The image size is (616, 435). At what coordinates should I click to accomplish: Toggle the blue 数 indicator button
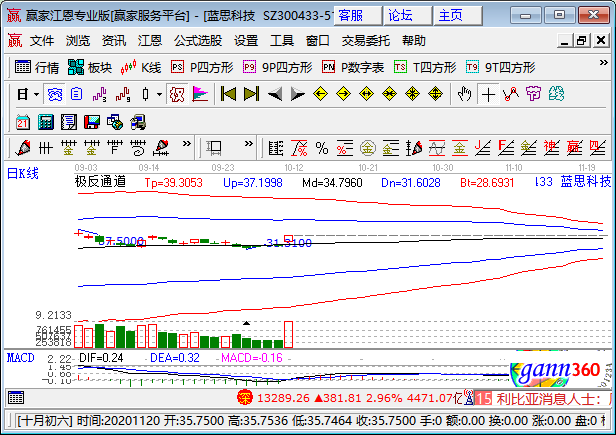[55, 94]
